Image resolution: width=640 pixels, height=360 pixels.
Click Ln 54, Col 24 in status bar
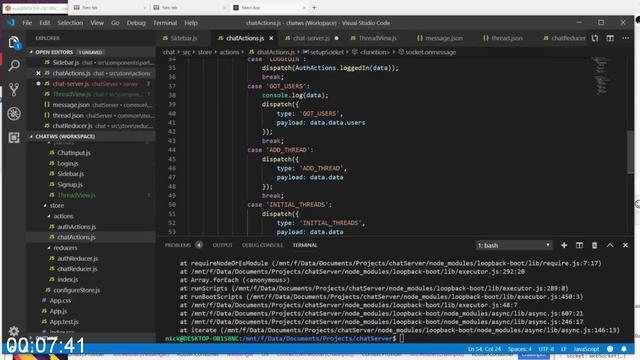coord(484,349)
